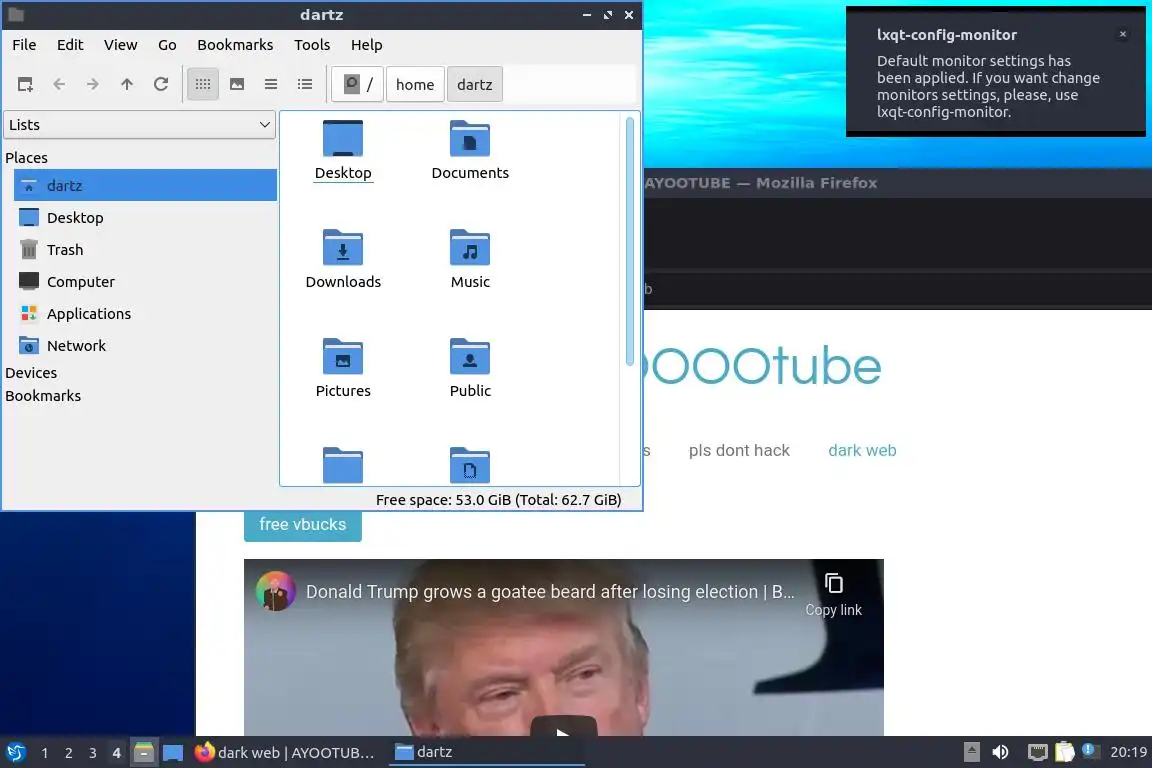Click the Copy link icon on the video
1152x768 pixels.
point(834,584)
